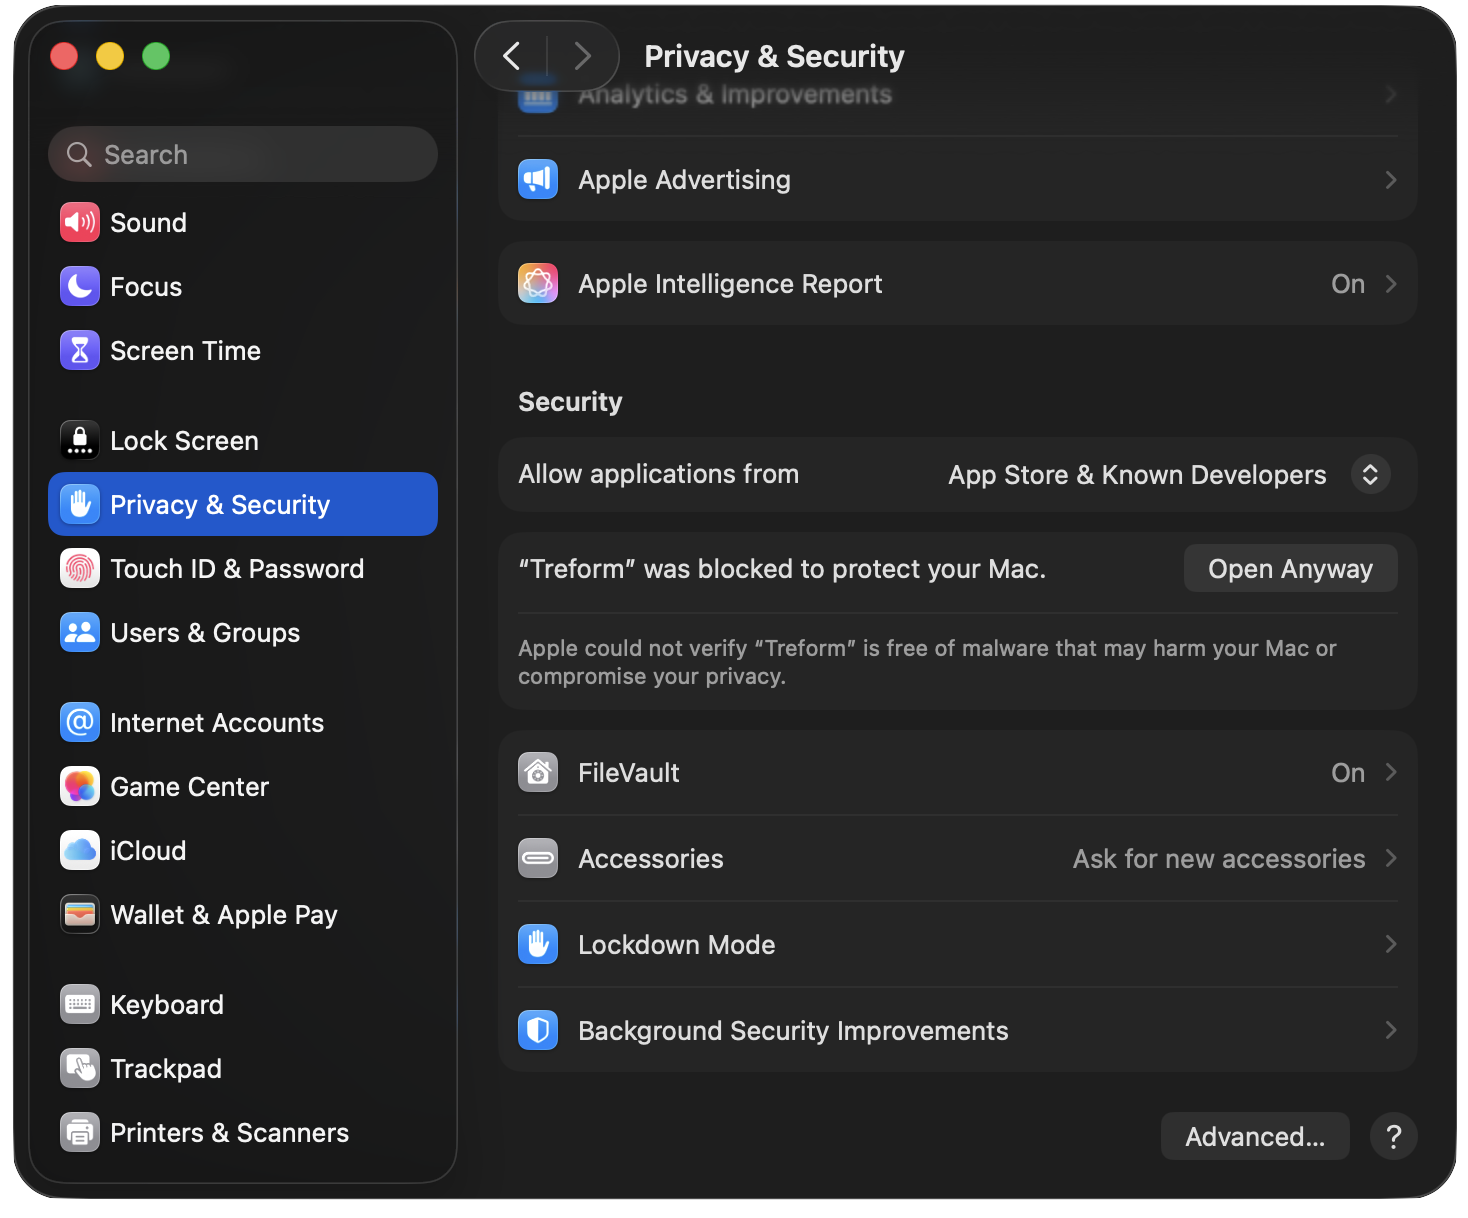Click the Privacy & Security sidebar label
The height and width of the screenshot is (1218, 1468).
click(220, 504)
